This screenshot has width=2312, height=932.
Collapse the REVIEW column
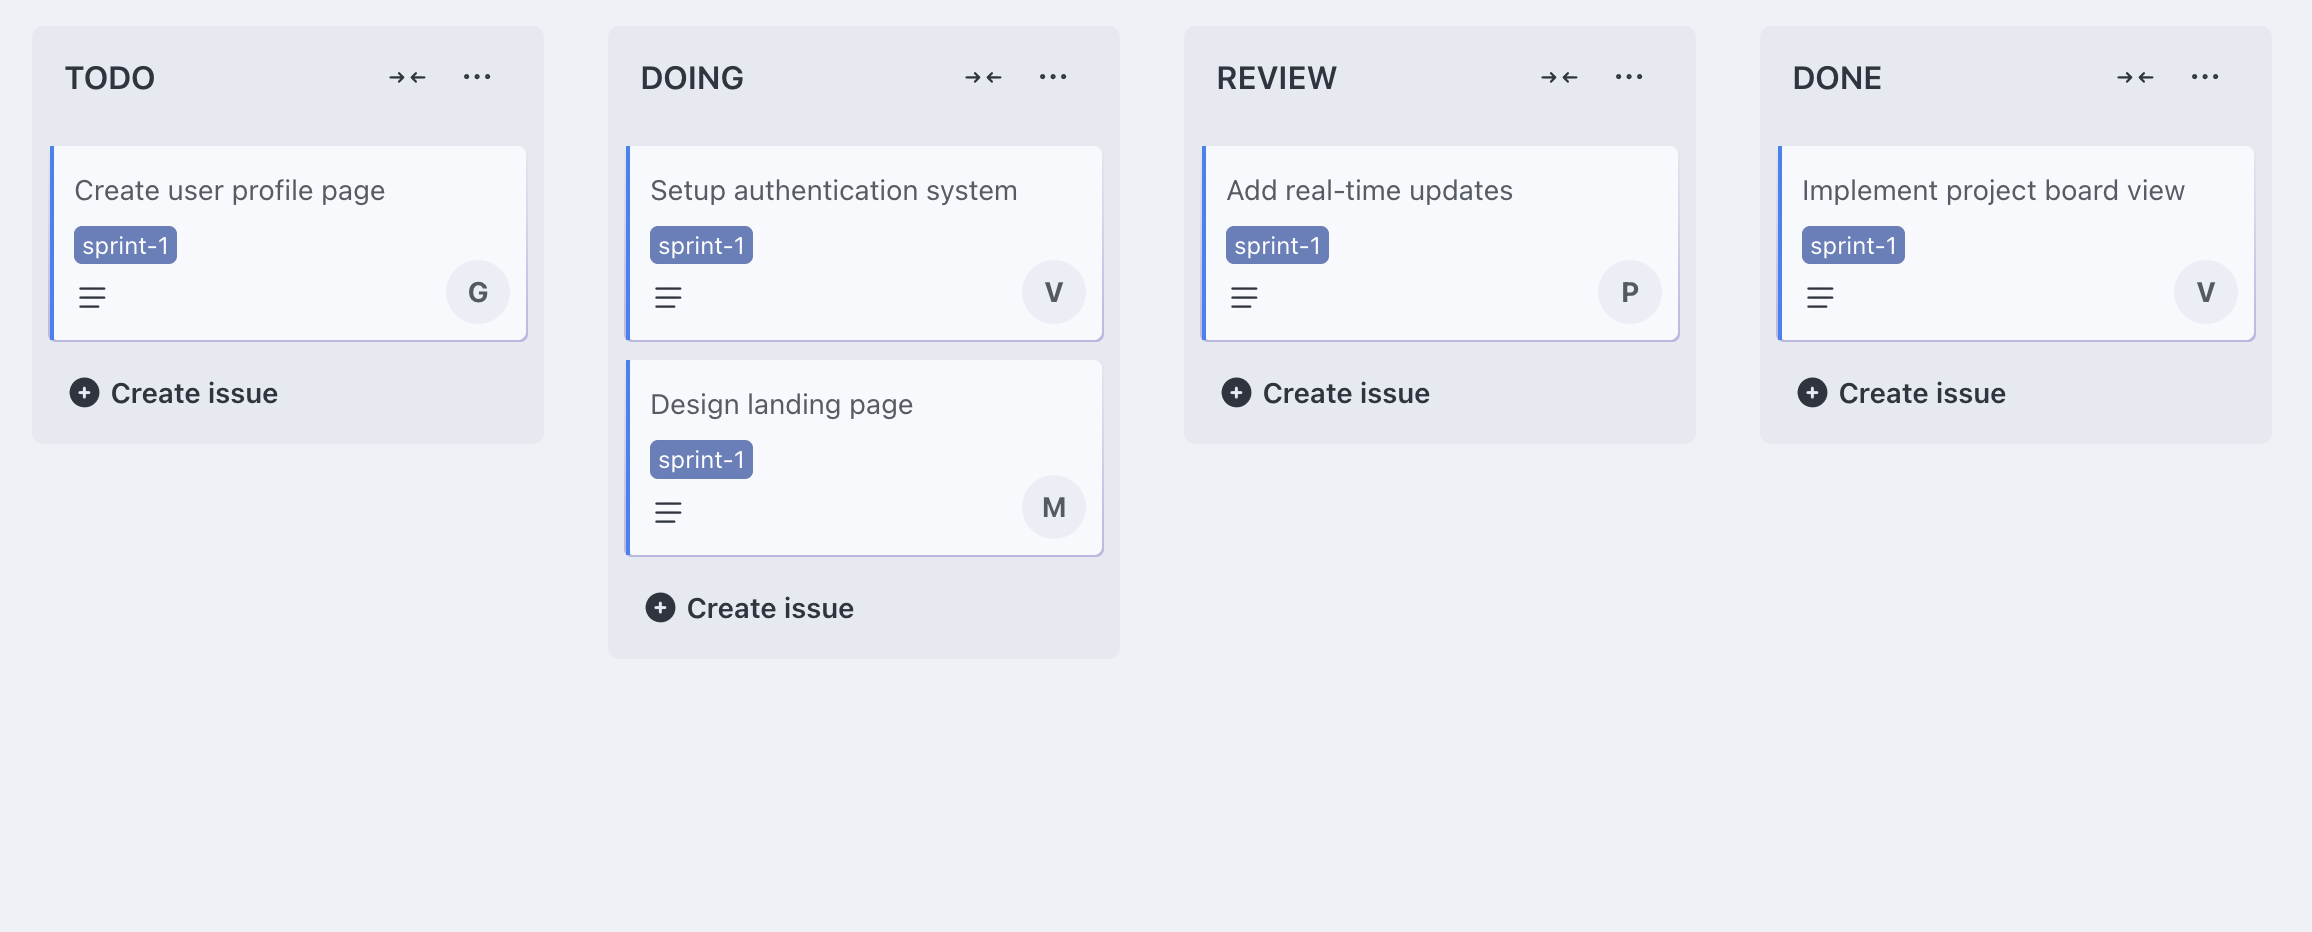[x=1559, y=77]
